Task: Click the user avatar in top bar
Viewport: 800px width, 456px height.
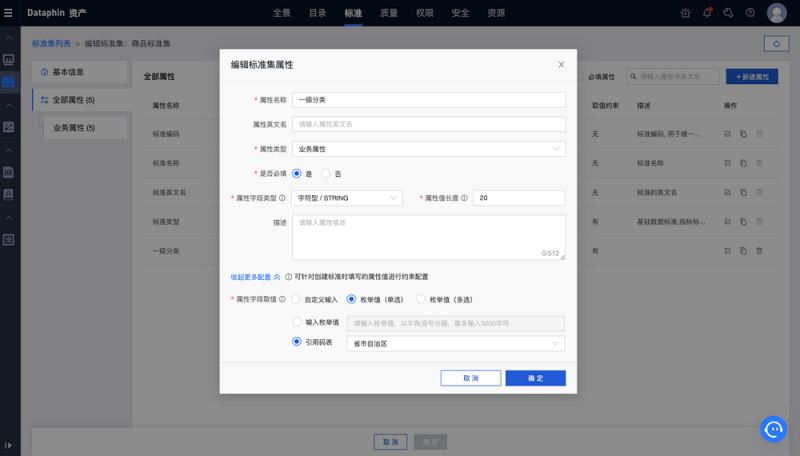Action: (x=776, y=13)
